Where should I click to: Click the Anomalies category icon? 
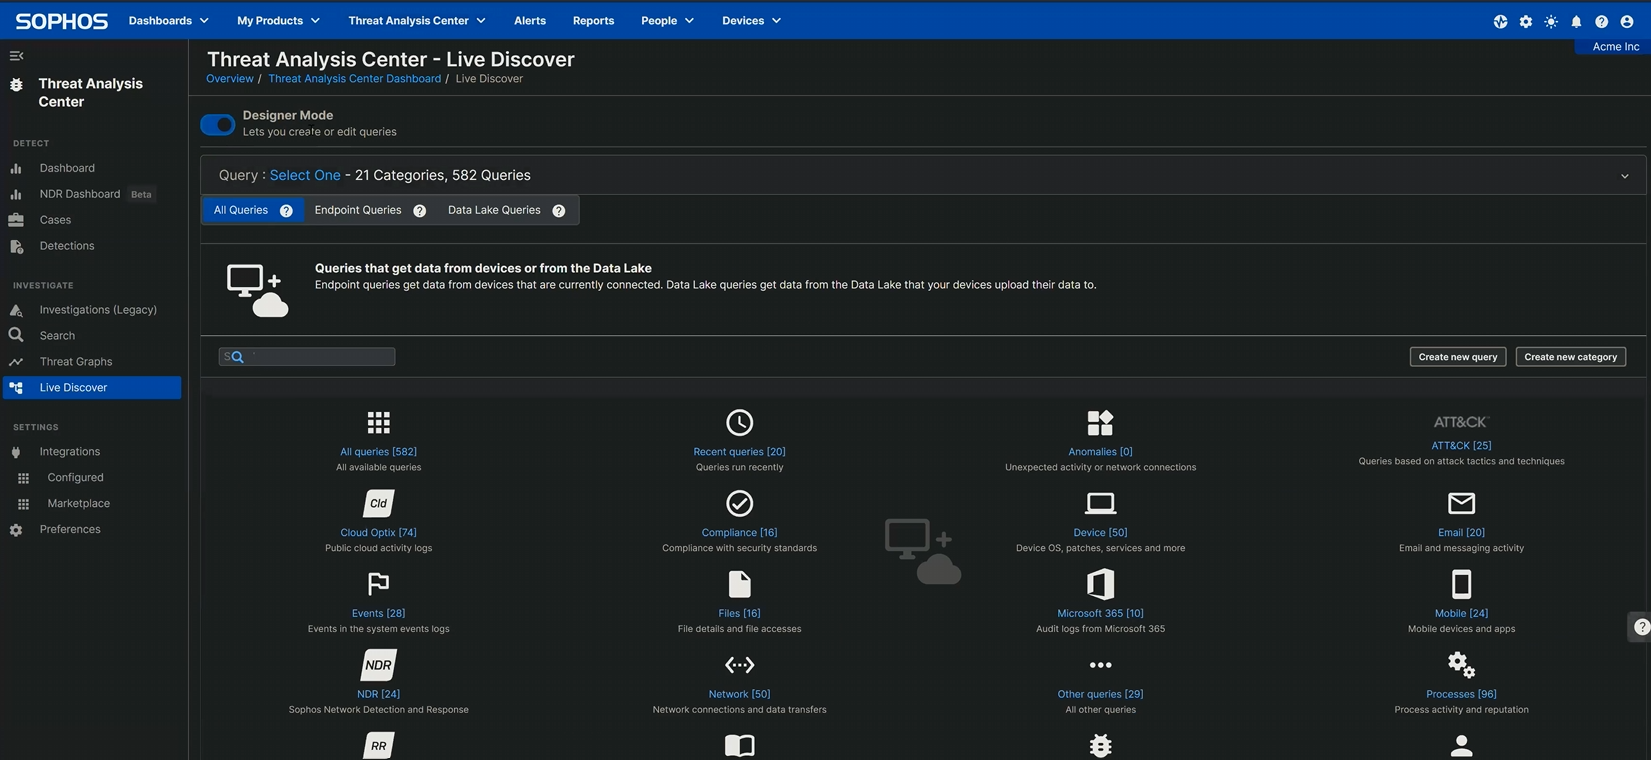point(1100,423)
